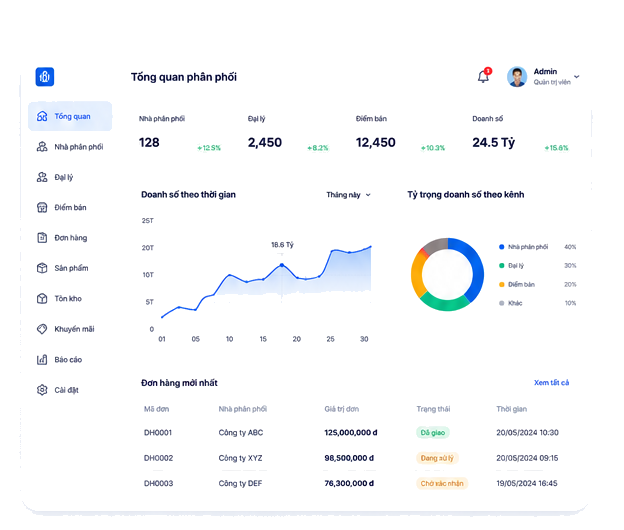The width and height of the screenshot is (624, 530).
Task: Open the Báo cáo menu label
Action: click(x=68, y=359)
